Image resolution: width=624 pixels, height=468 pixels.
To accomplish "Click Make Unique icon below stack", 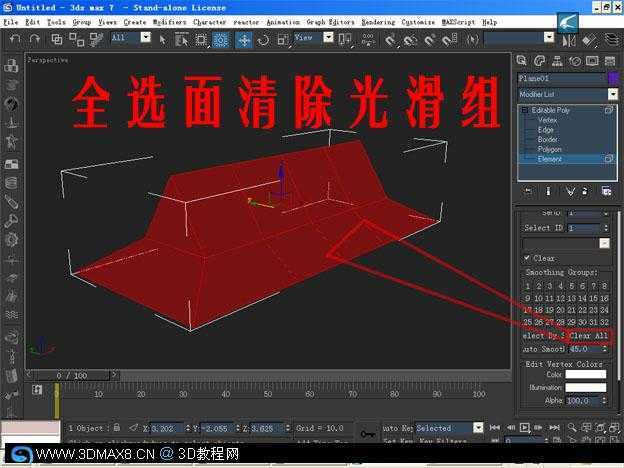I will click(570, 191).
